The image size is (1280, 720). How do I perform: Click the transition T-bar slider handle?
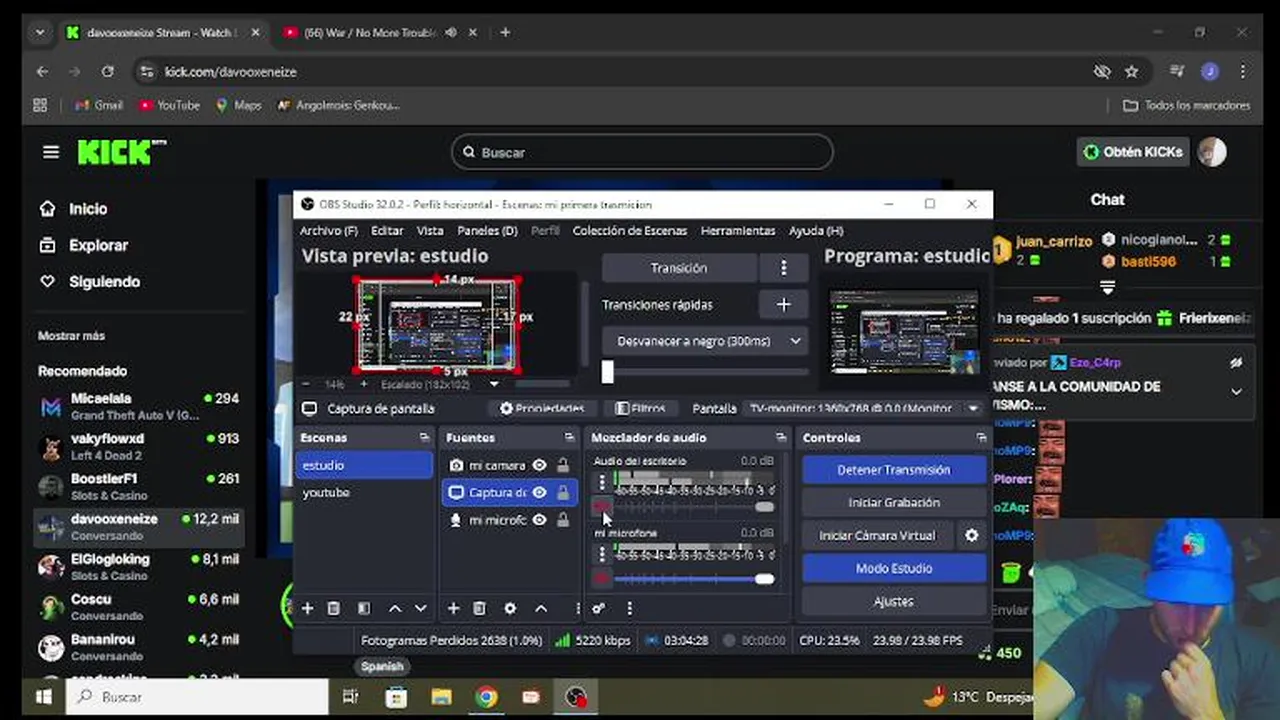(x=607, y=372)
